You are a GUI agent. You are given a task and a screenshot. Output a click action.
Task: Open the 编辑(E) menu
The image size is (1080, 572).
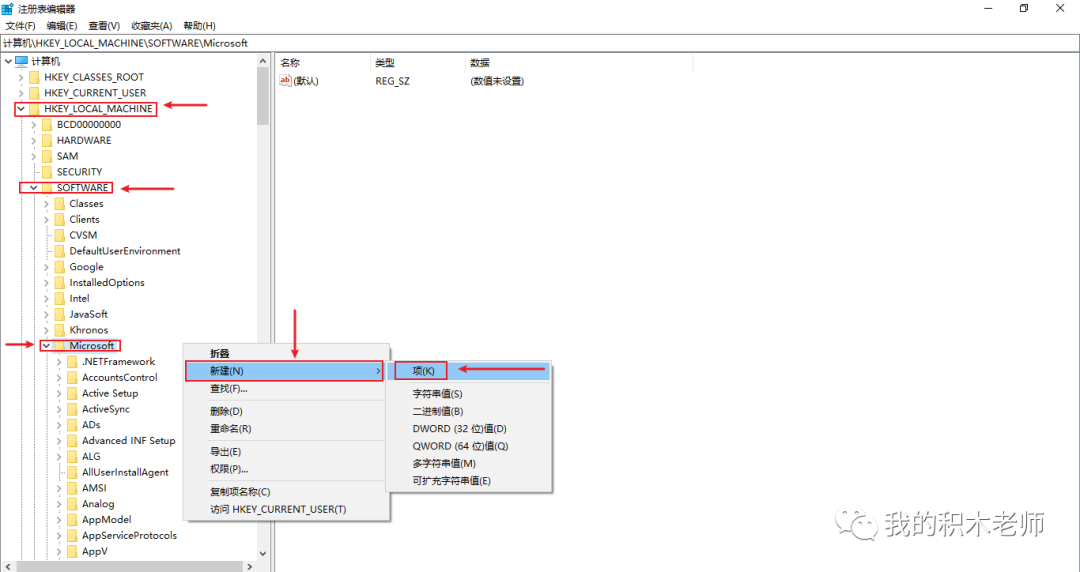tap(62, 25)
